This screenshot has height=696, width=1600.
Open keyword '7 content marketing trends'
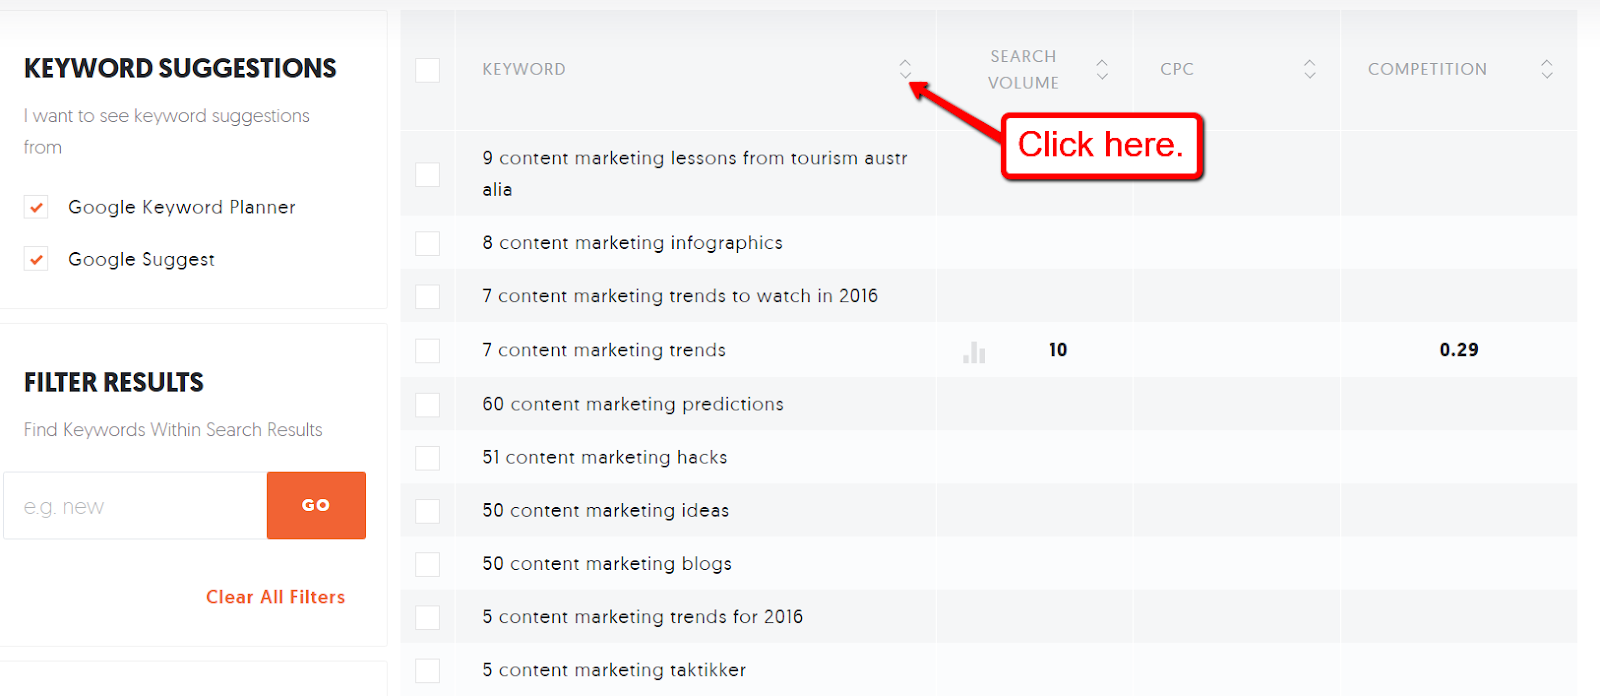pyautogui.click(x=604, y=350)
